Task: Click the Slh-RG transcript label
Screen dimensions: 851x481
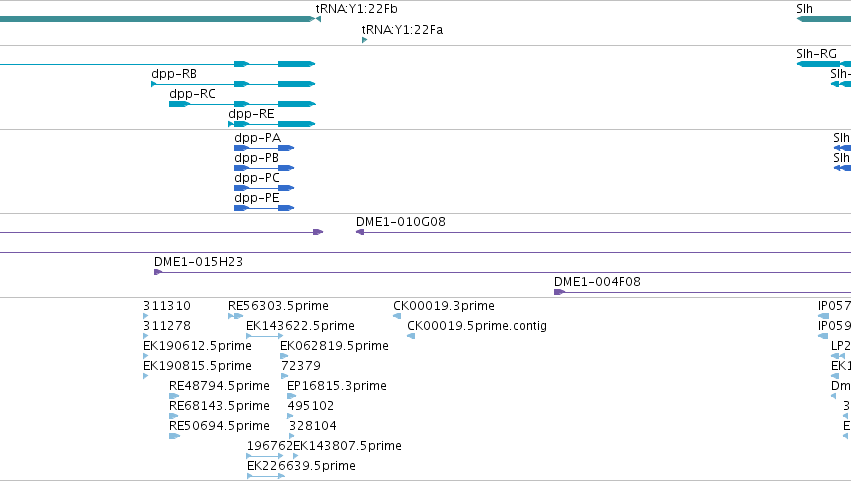Action: (x=816, y=54)
